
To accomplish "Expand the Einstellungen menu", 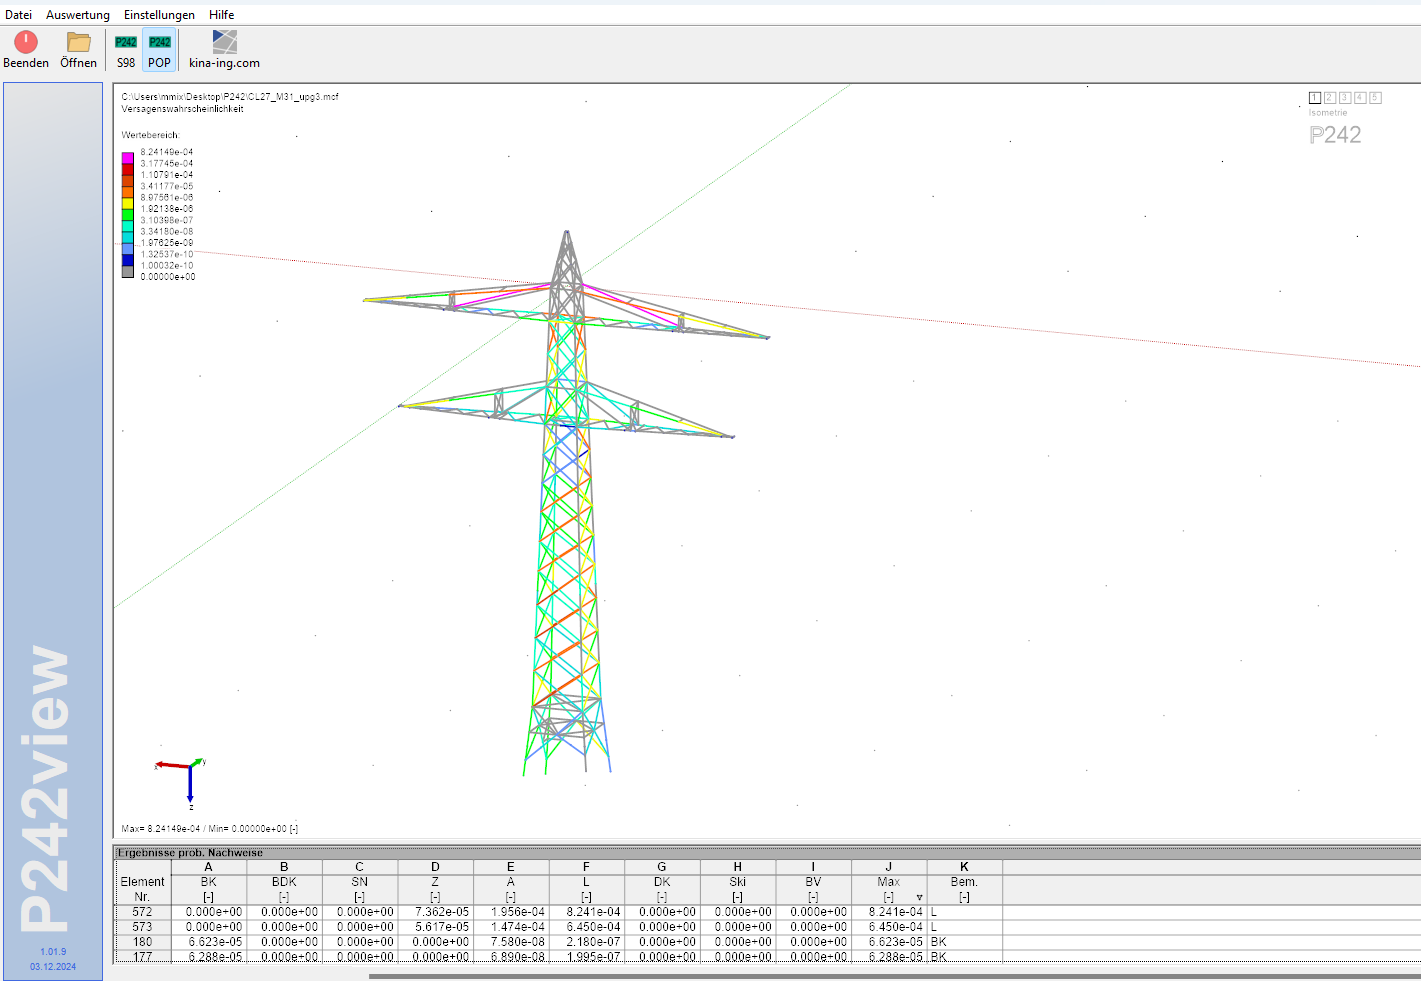I will (x=159, y=15).
